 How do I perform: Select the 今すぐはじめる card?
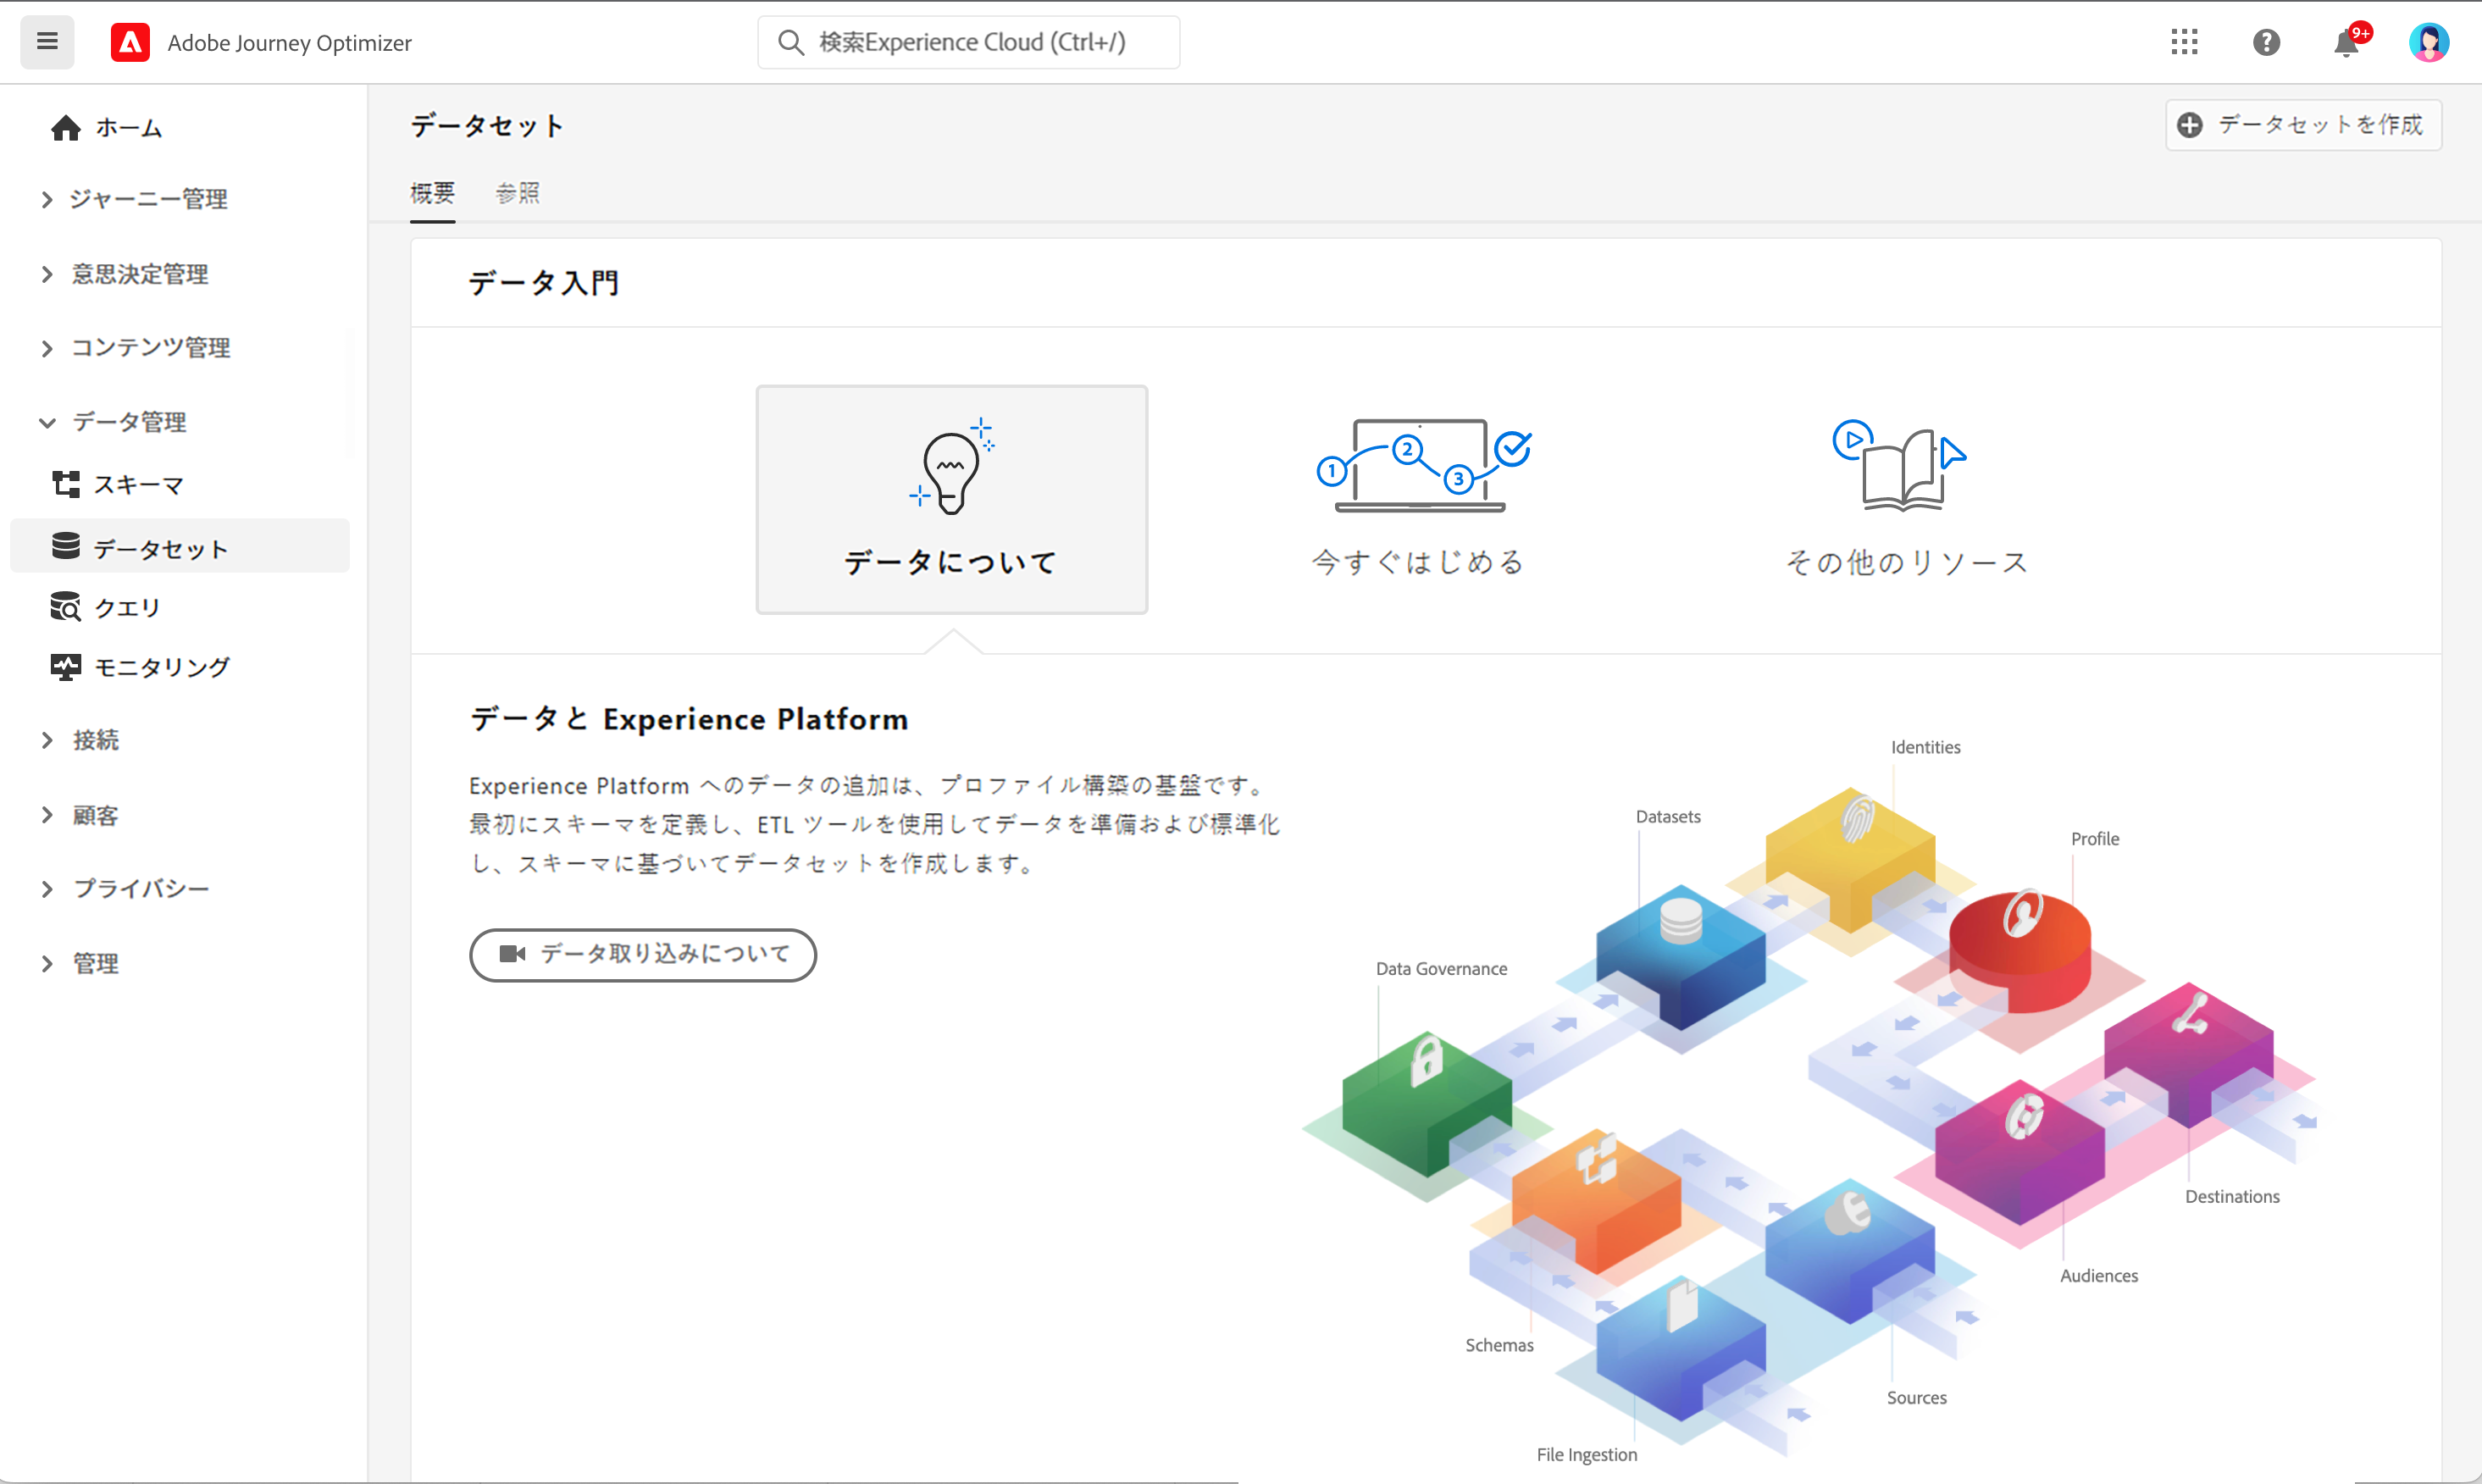[1418, 499]
